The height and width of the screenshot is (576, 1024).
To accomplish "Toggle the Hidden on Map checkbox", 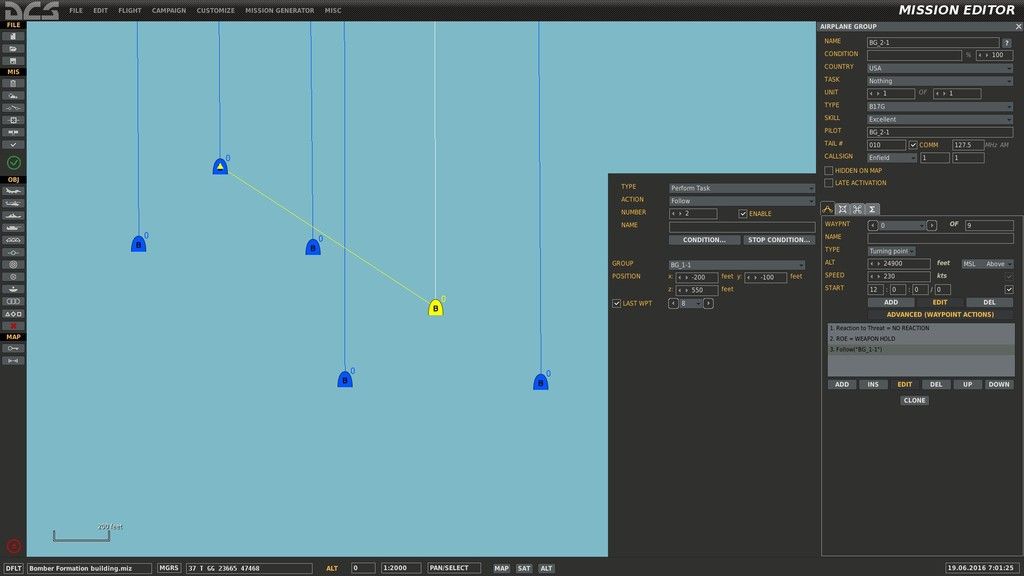I will click(829, 171).
